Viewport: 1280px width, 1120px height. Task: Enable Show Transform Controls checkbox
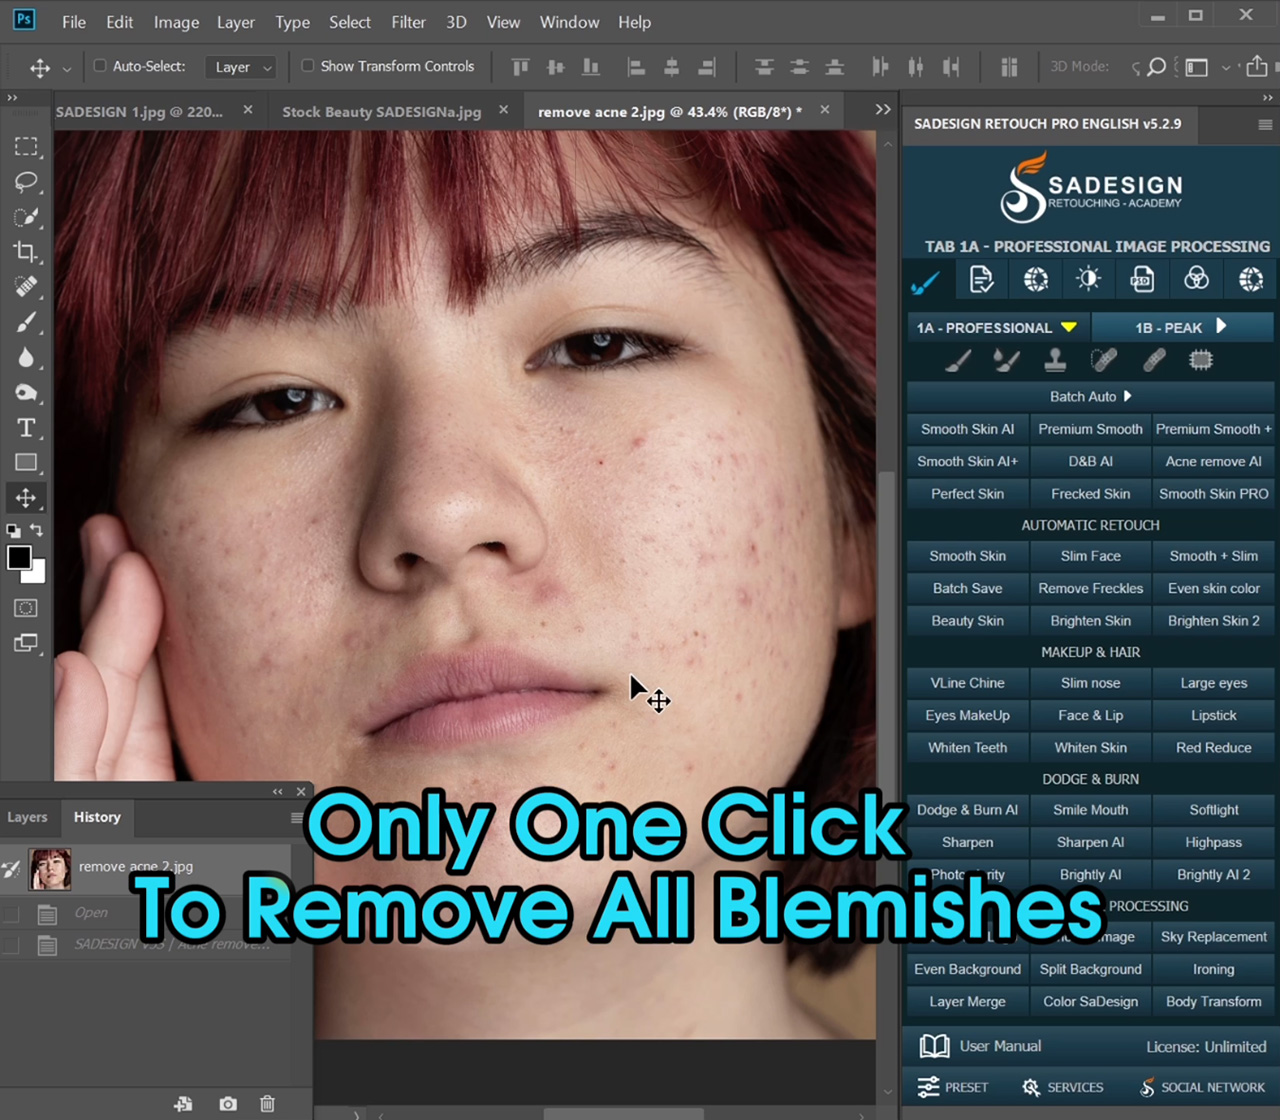[308, 66]
